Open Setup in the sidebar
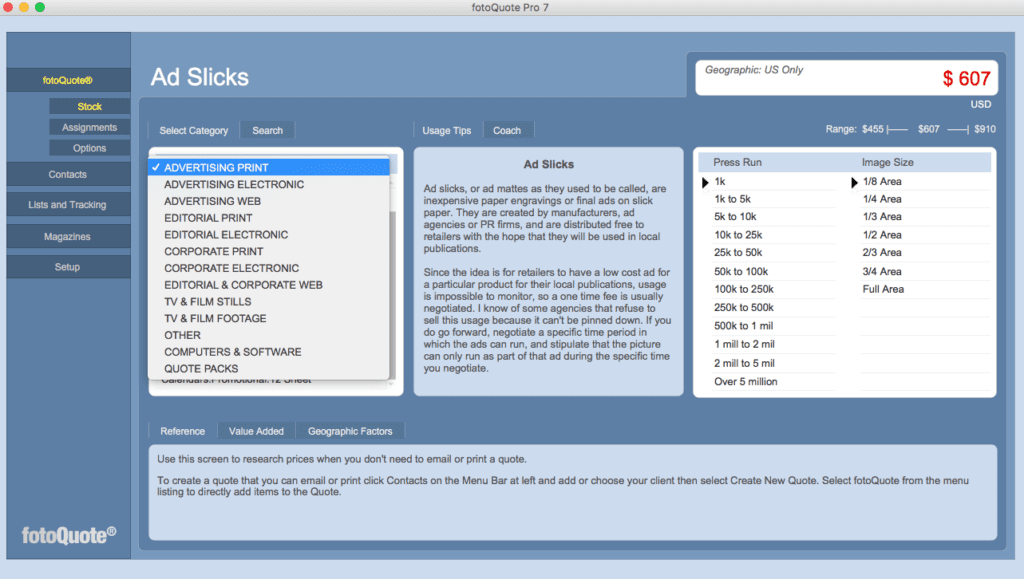The width and height of the screenshot is (1024, 579). (x=68, y=267)
